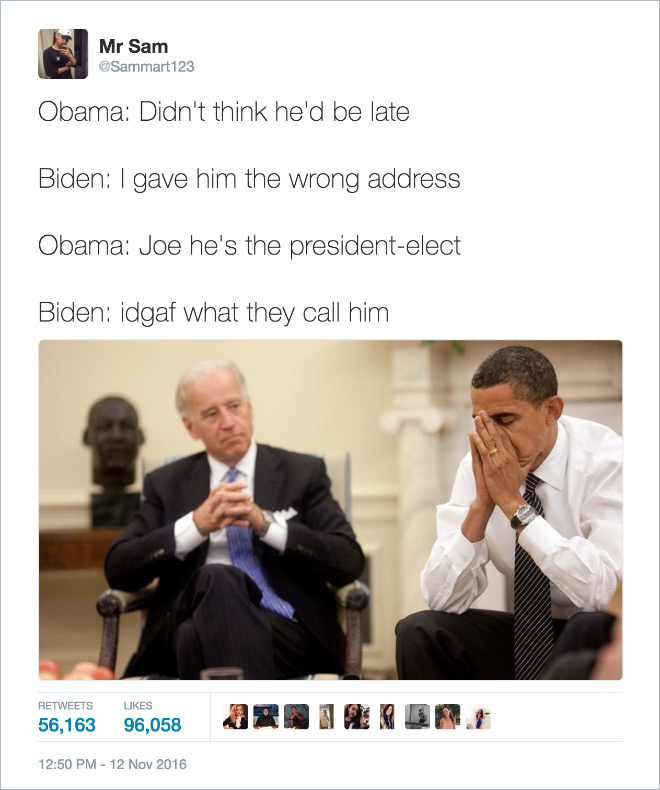This screenshot has height=790, width=660.
Task: Open the fourth narrow liker avatar
Action: point(326,716)
